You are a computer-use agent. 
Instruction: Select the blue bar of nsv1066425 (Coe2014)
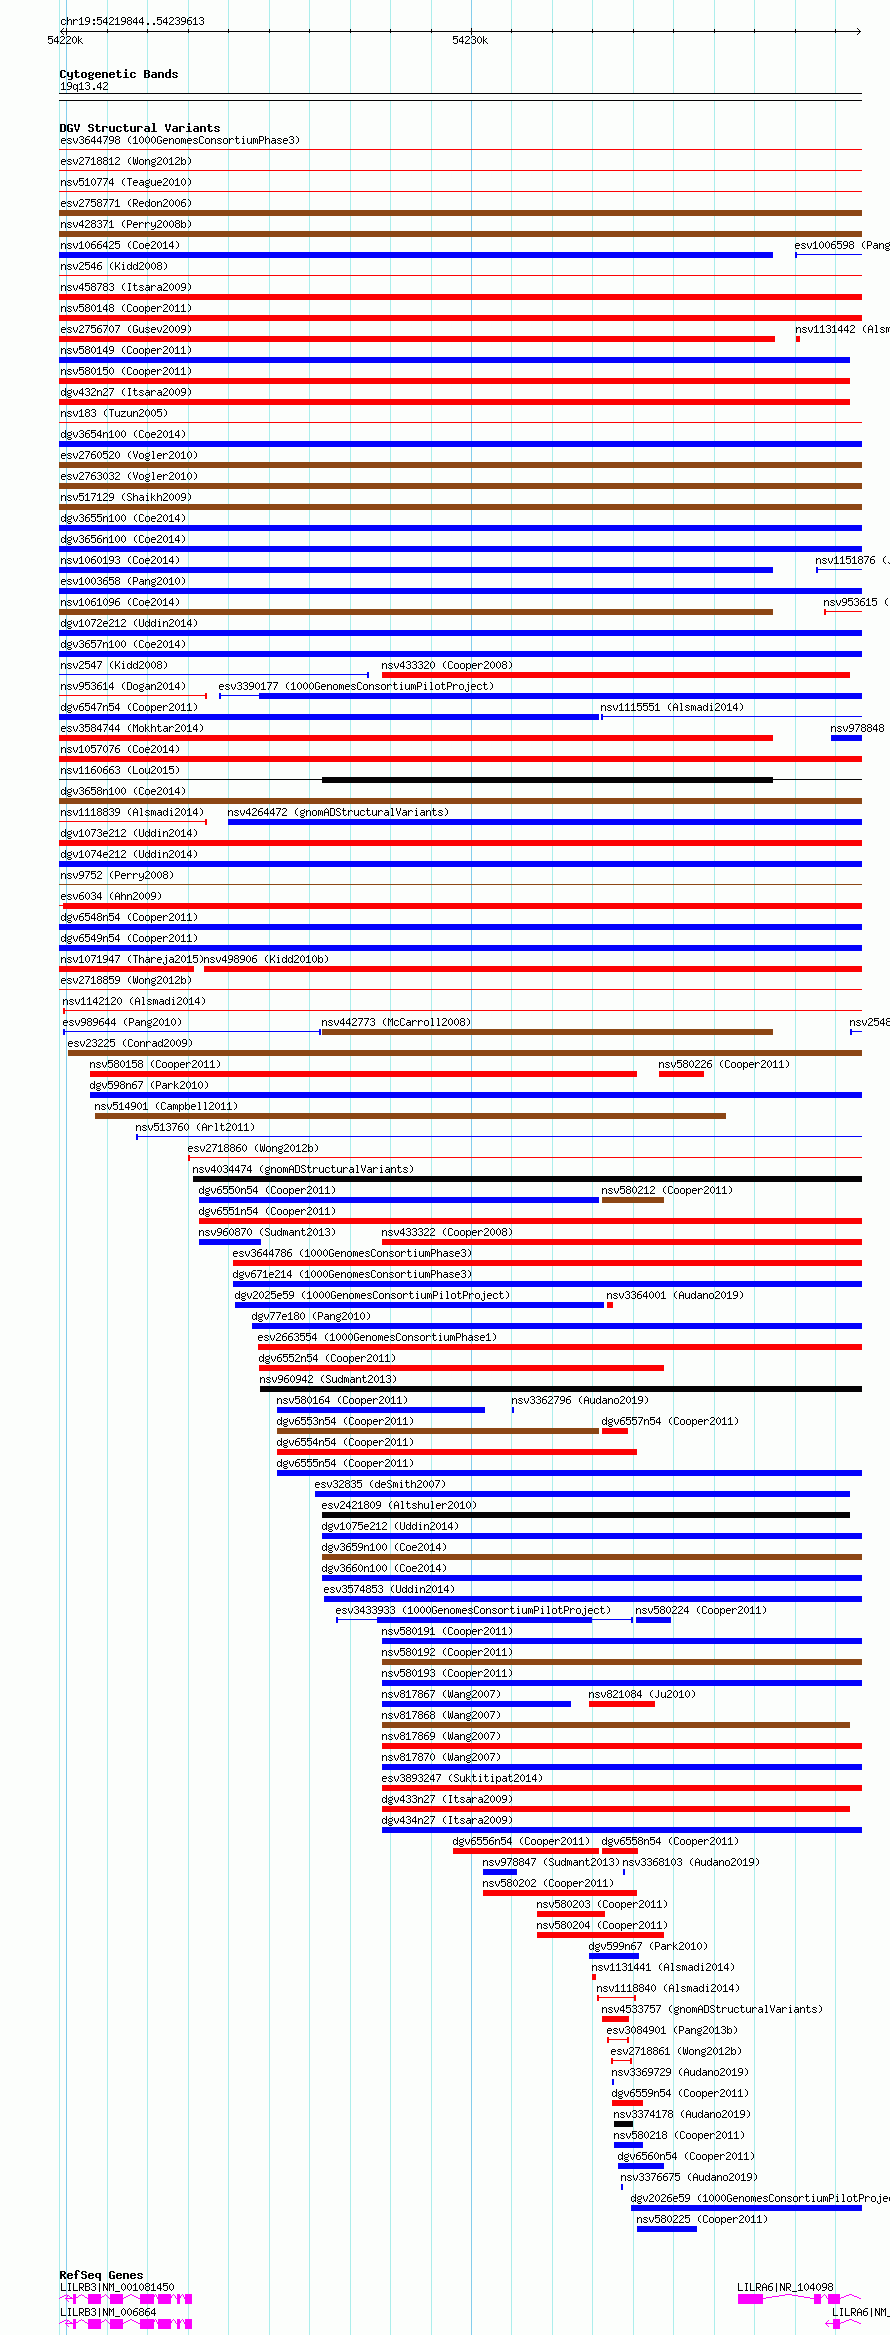(416, 255)
